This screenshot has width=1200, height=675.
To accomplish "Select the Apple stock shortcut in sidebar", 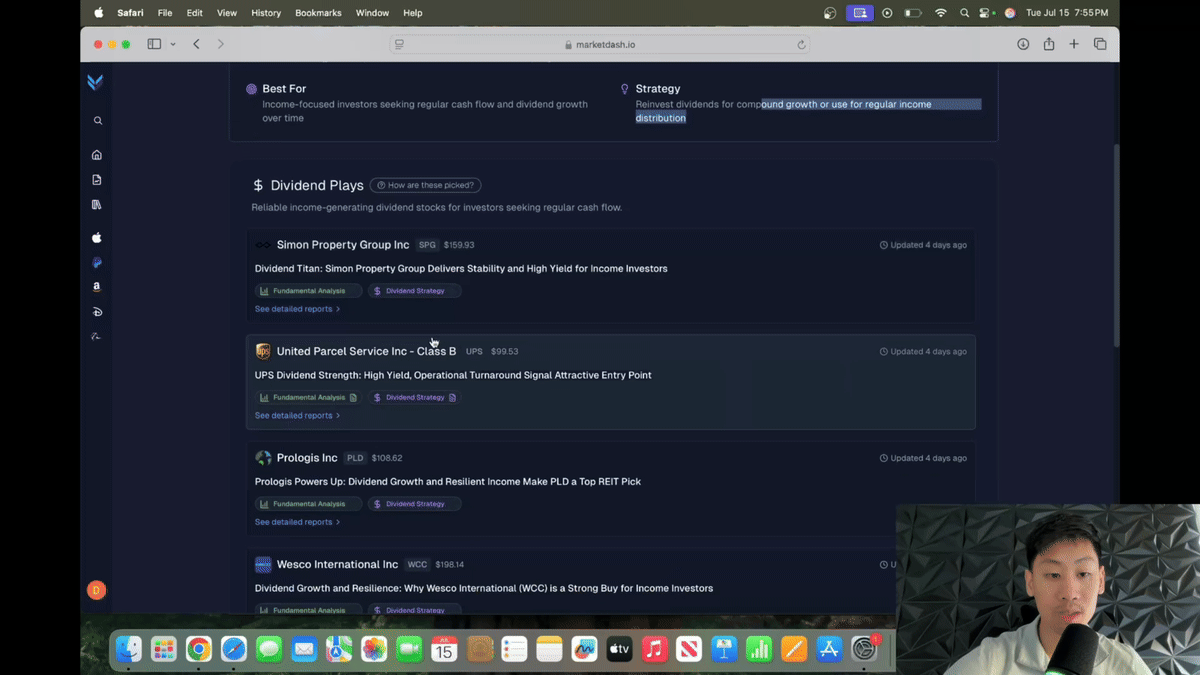I will tap(97, 238).
